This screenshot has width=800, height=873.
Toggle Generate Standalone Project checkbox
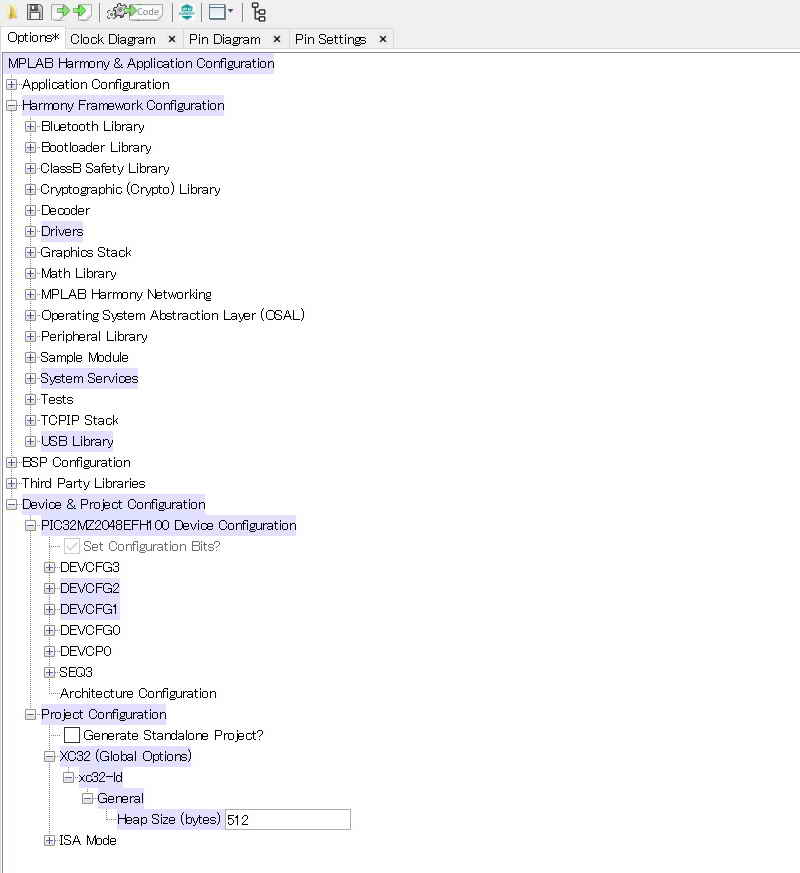(72, 735)
